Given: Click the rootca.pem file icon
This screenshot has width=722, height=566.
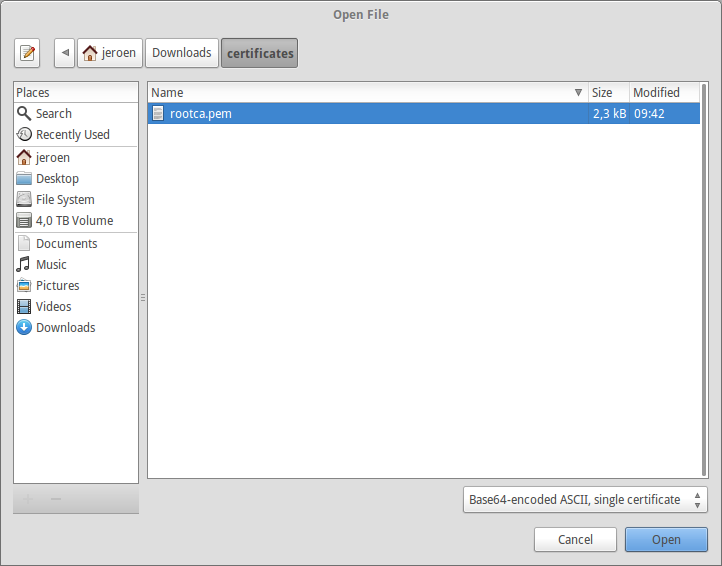Looking at the screenshot, I should point(158,113).
